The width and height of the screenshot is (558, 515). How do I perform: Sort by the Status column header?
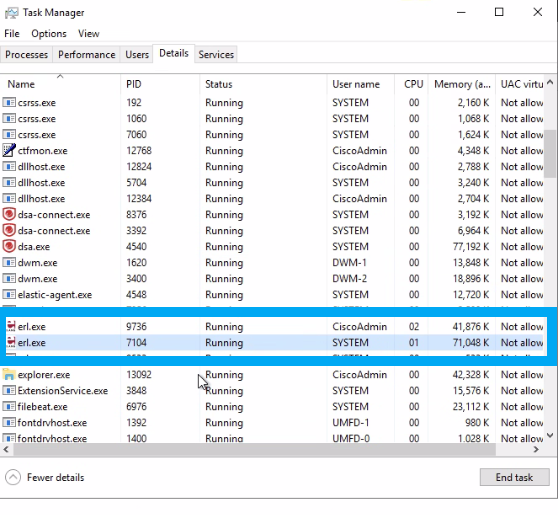[x=263, y=84]
